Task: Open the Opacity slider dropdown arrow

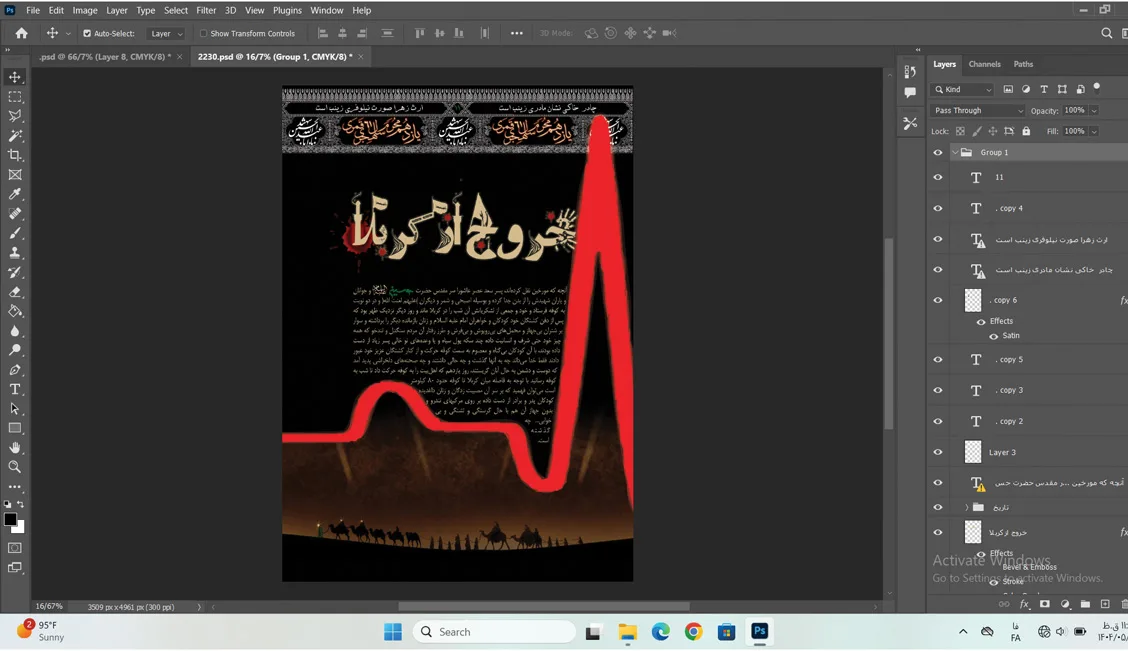Action: [1094, 111]
